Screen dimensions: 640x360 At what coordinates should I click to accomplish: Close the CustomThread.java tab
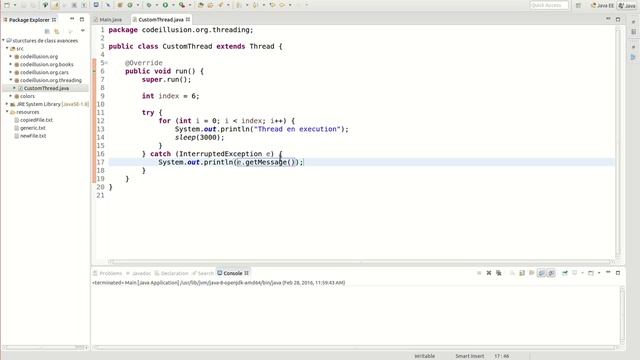point(188,20)
